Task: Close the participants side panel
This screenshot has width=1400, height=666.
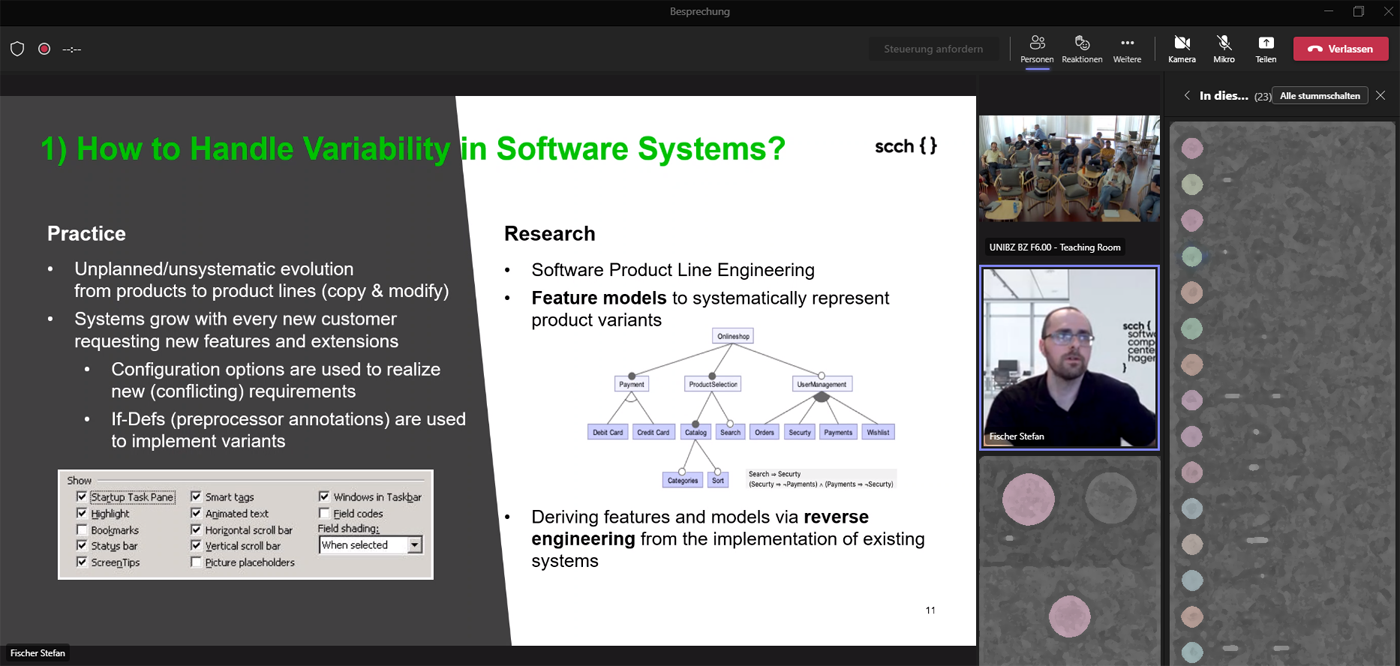Action: coord(1380,96)
